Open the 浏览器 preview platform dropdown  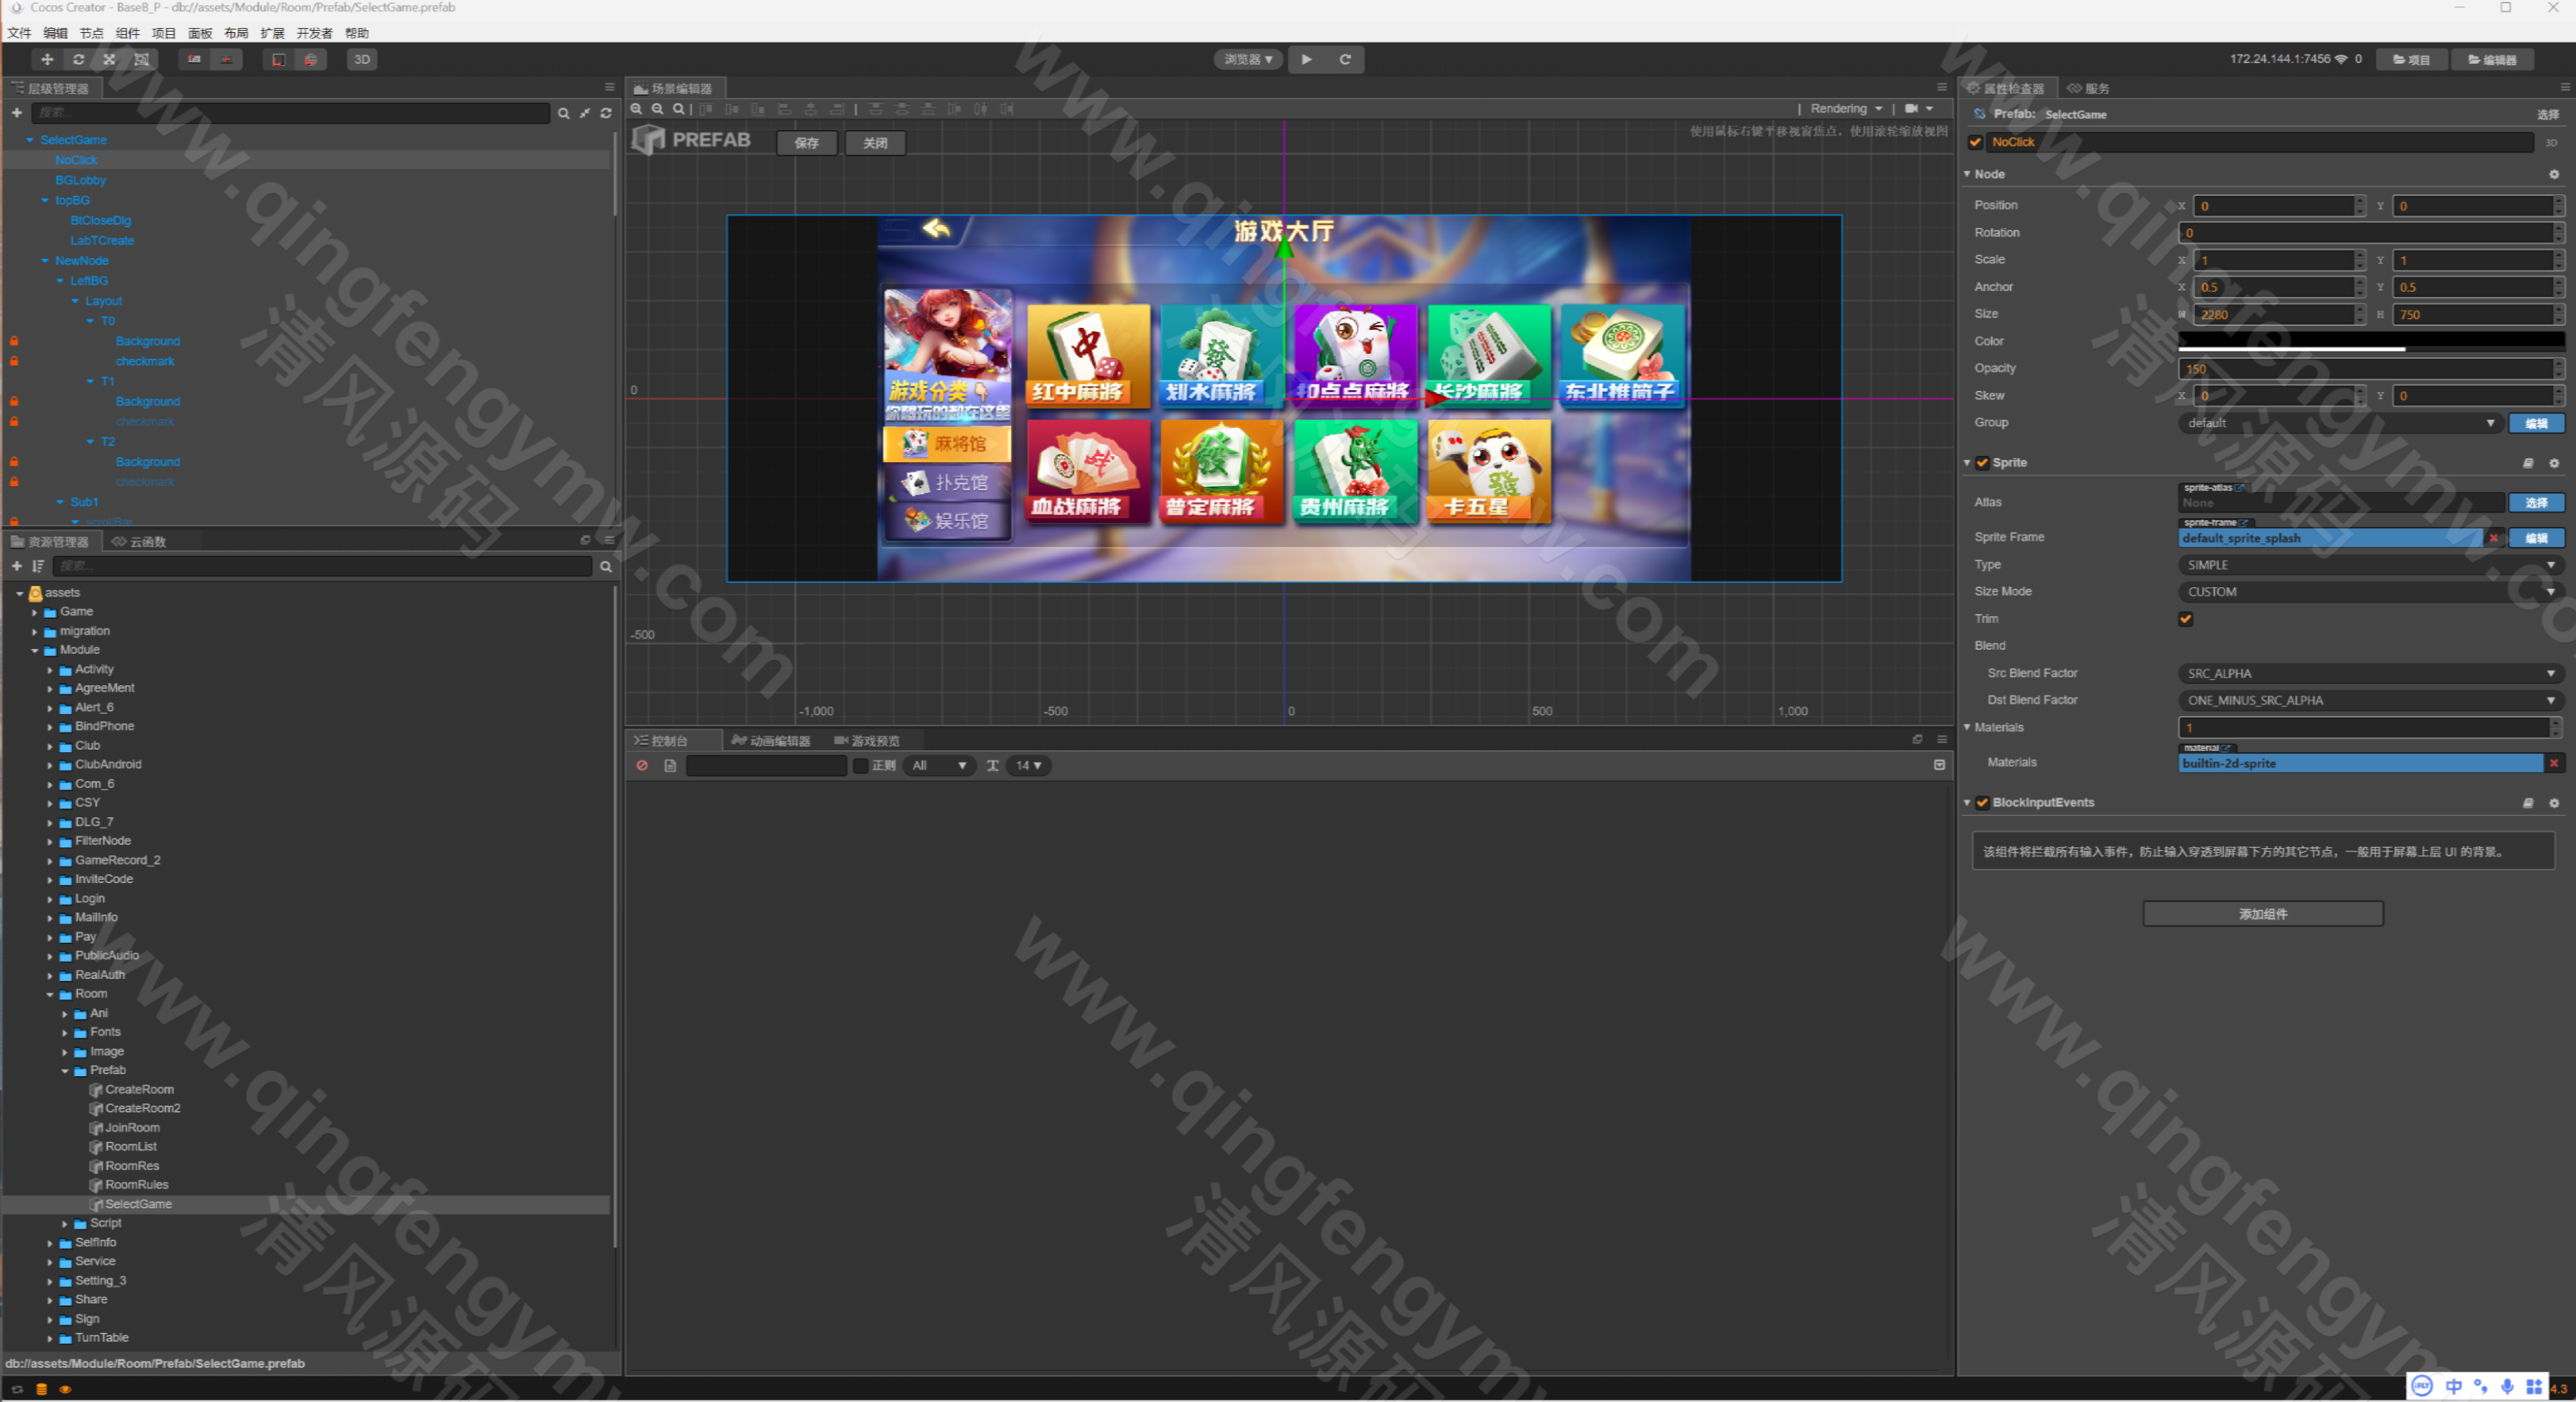click(x=1248, y=59)
